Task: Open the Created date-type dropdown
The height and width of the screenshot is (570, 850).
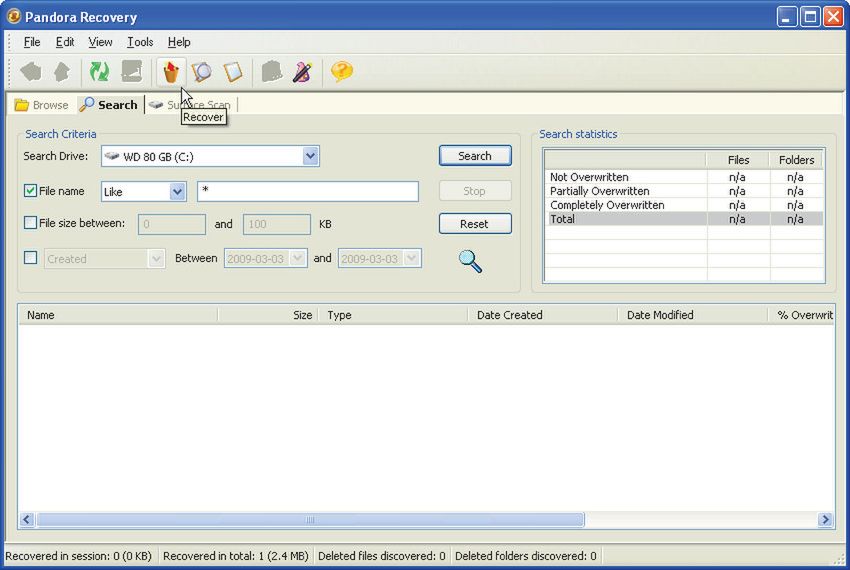Action: [156, 258]
